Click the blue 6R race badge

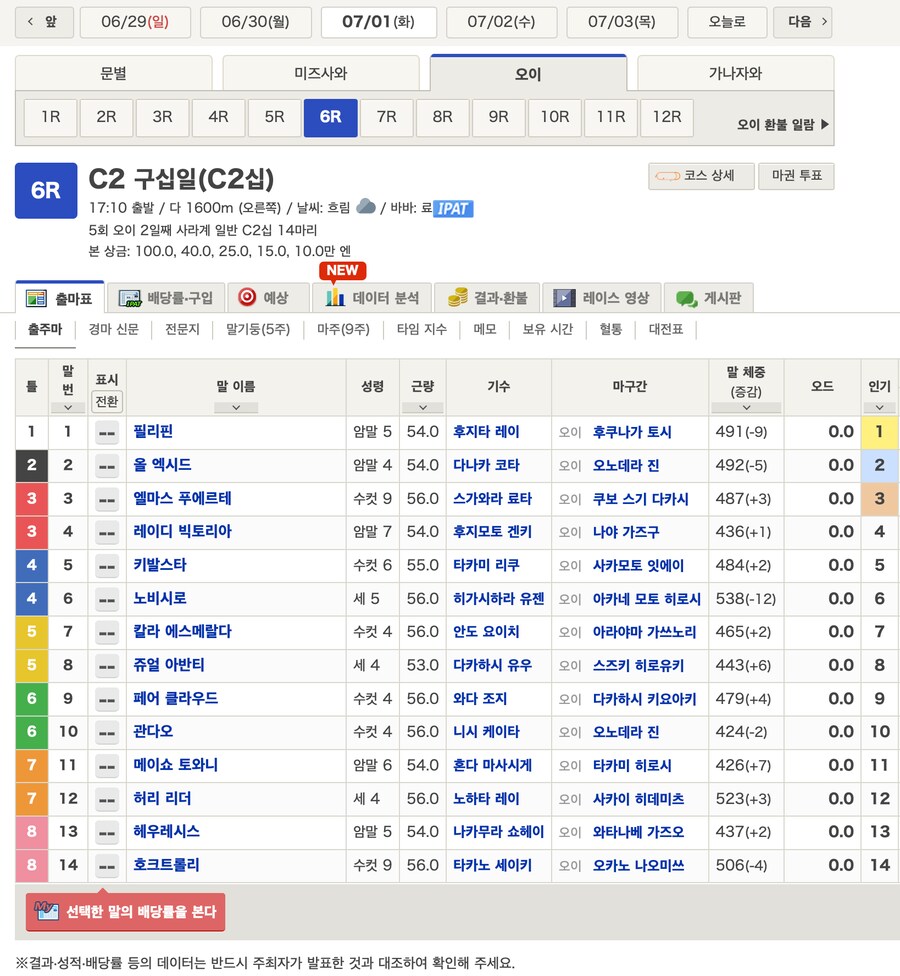tap(46, 190)
